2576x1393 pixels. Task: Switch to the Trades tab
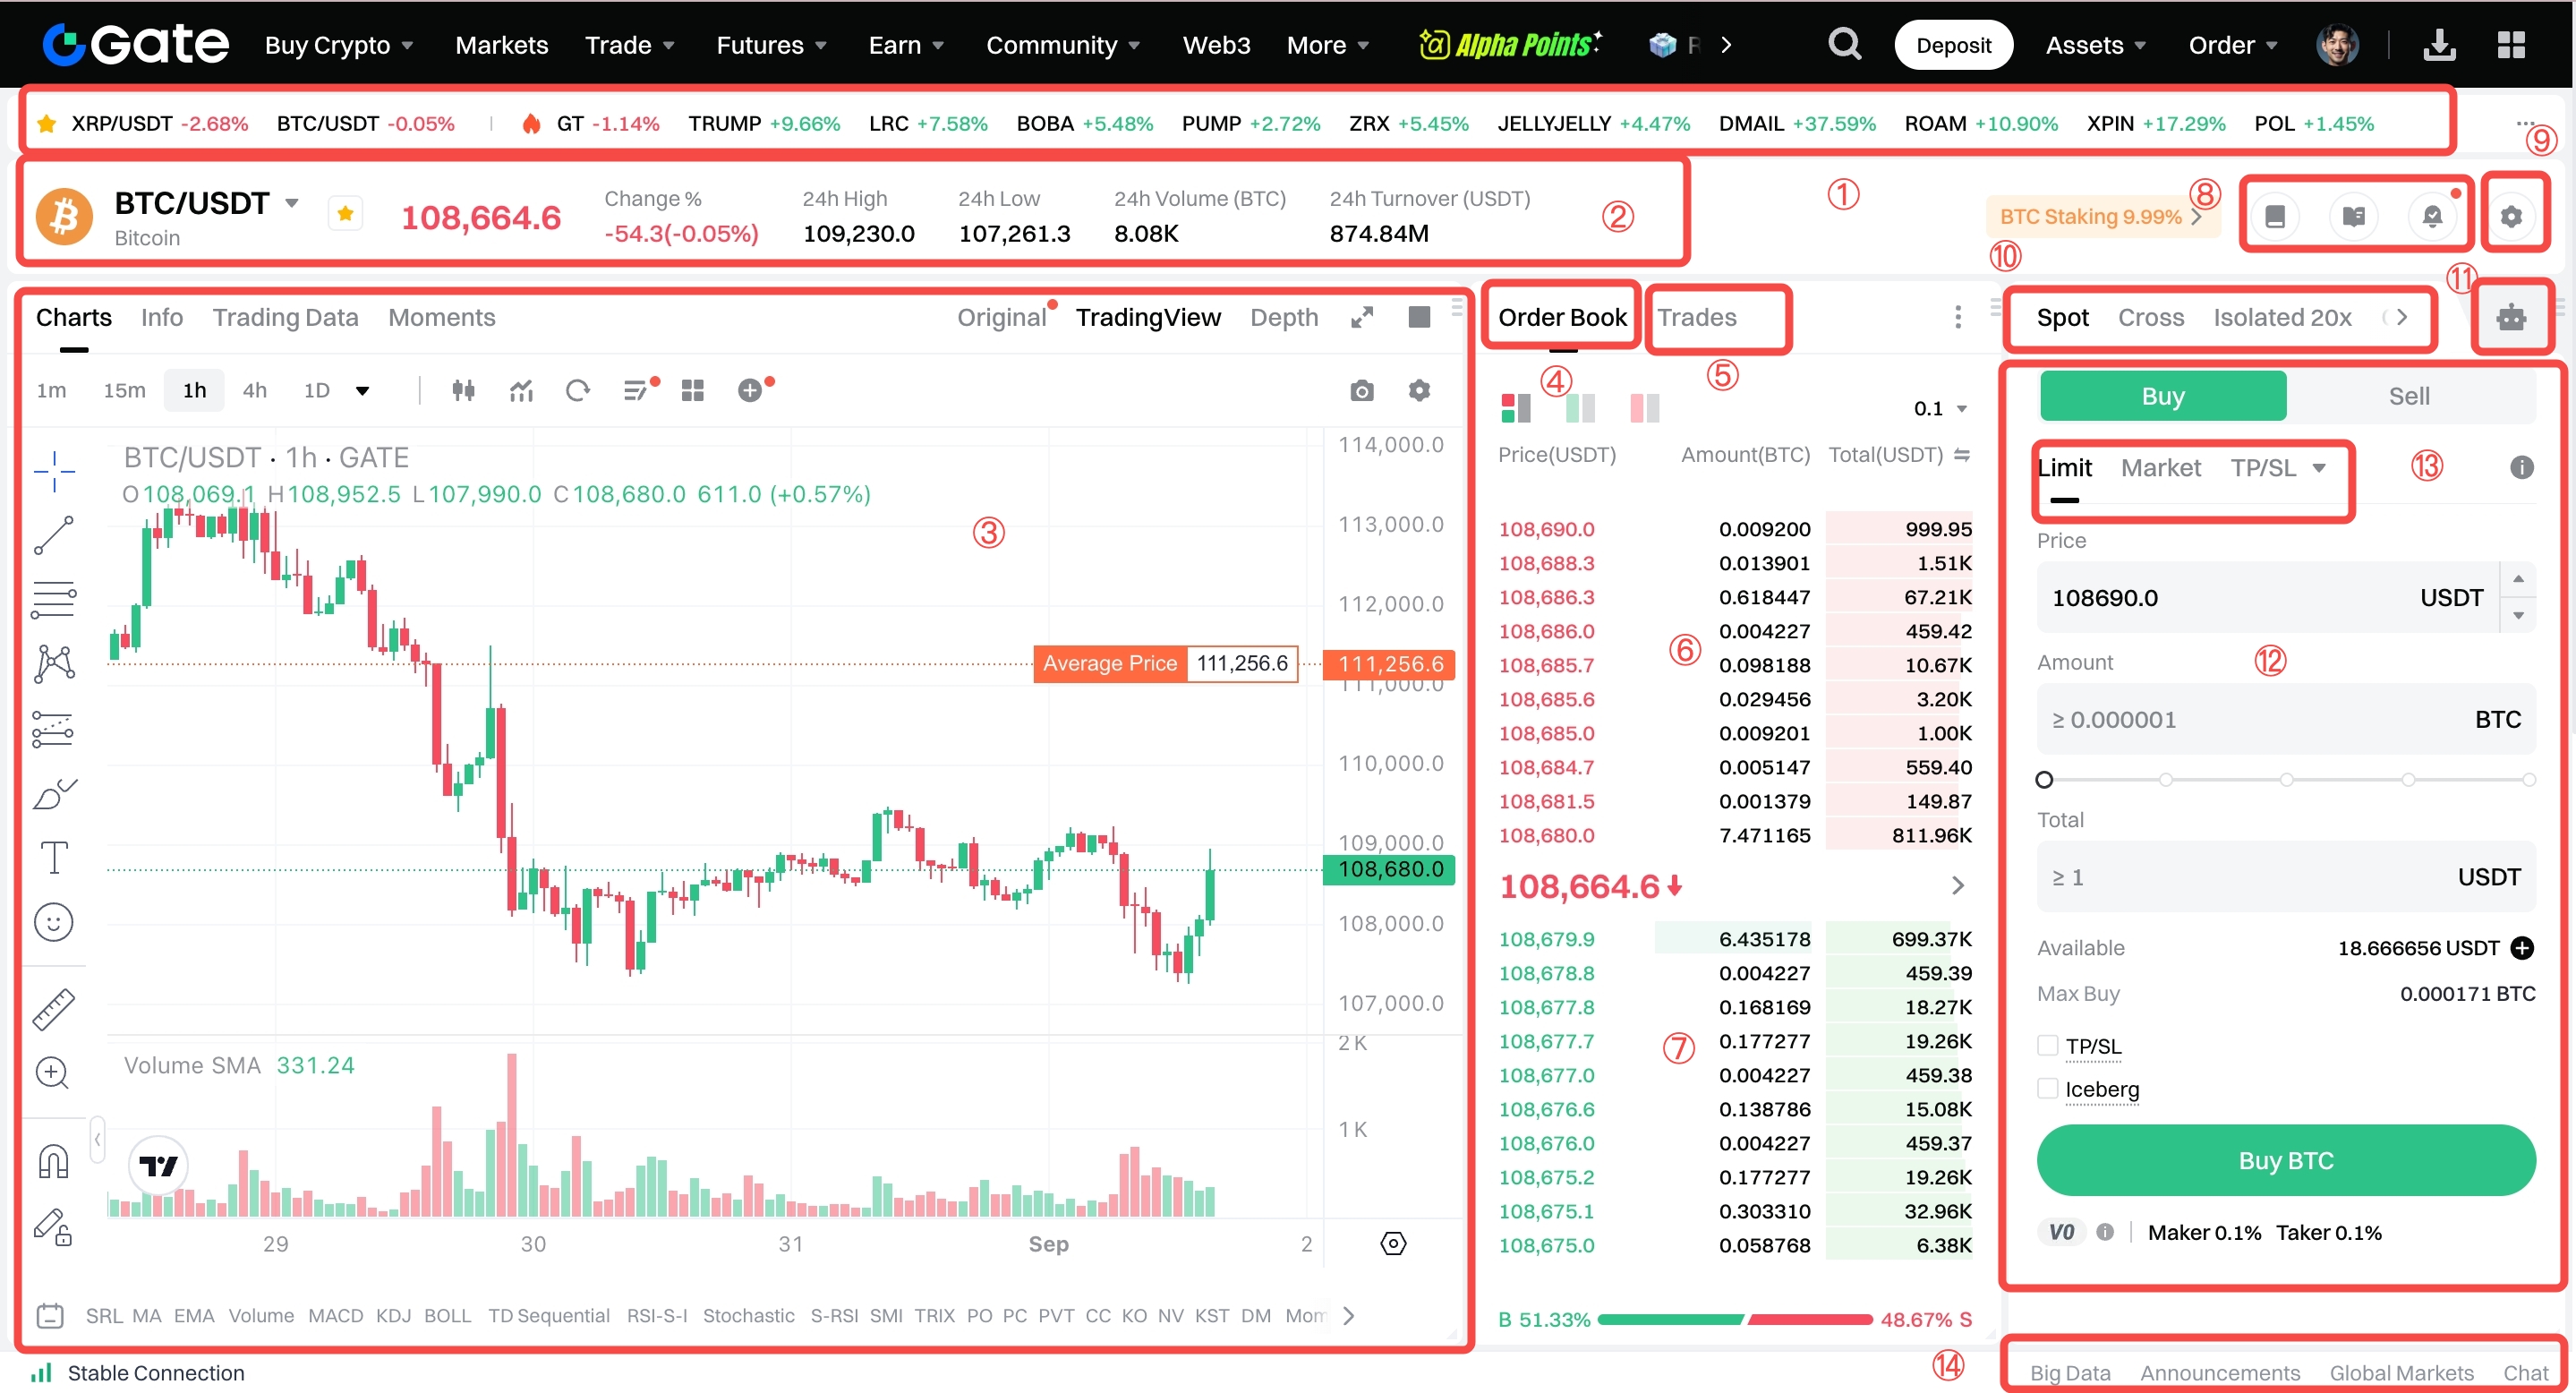pos(1697,318)
